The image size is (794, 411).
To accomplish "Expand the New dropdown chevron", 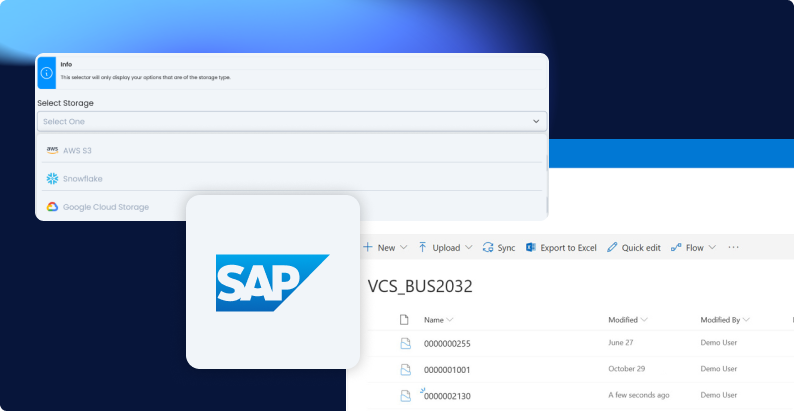I will [404, 248].
